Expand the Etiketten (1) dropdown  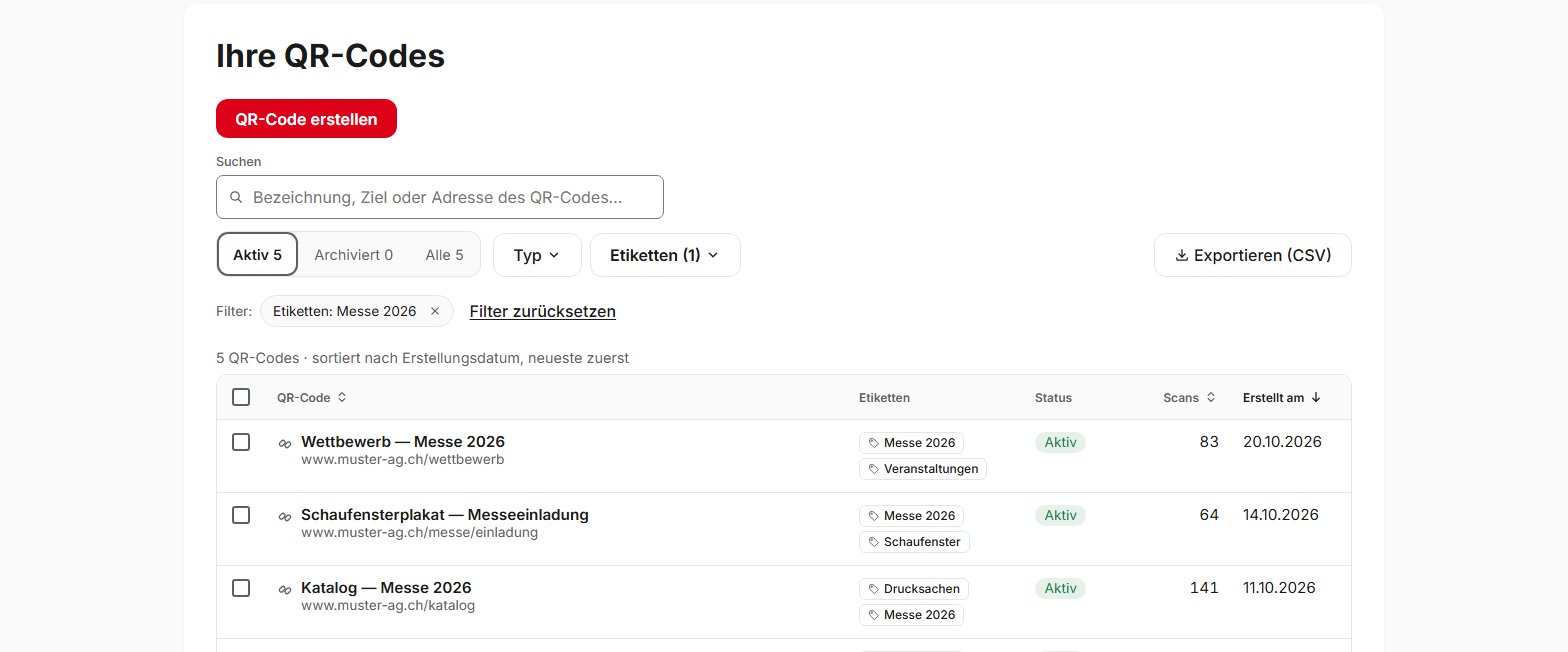[665, 255]
